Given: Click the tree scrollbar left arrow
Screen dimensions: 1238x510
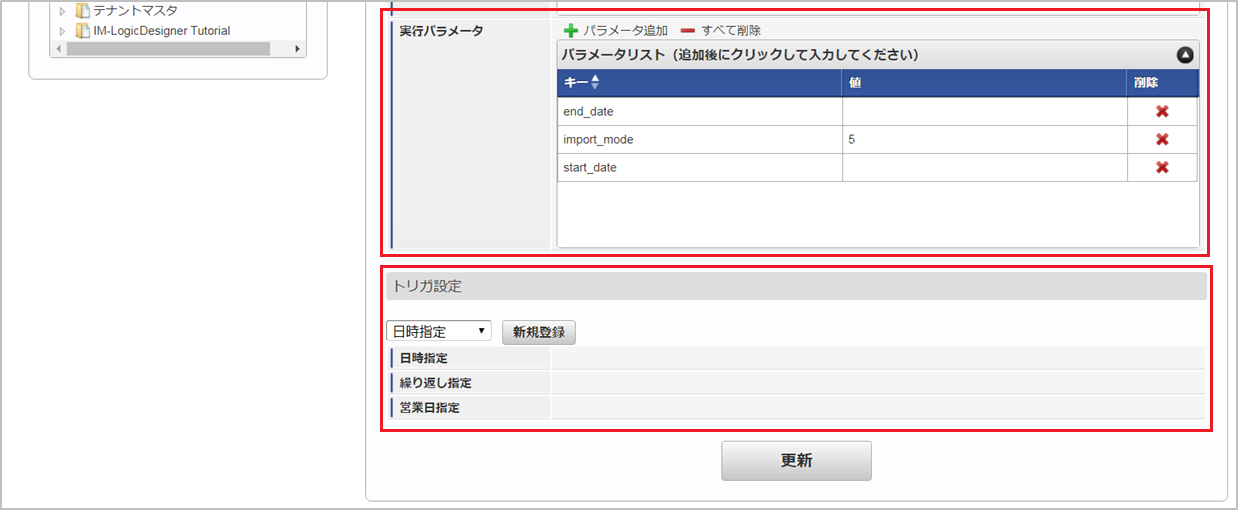Looking at the screenshot, I should (x=57, y=48).
